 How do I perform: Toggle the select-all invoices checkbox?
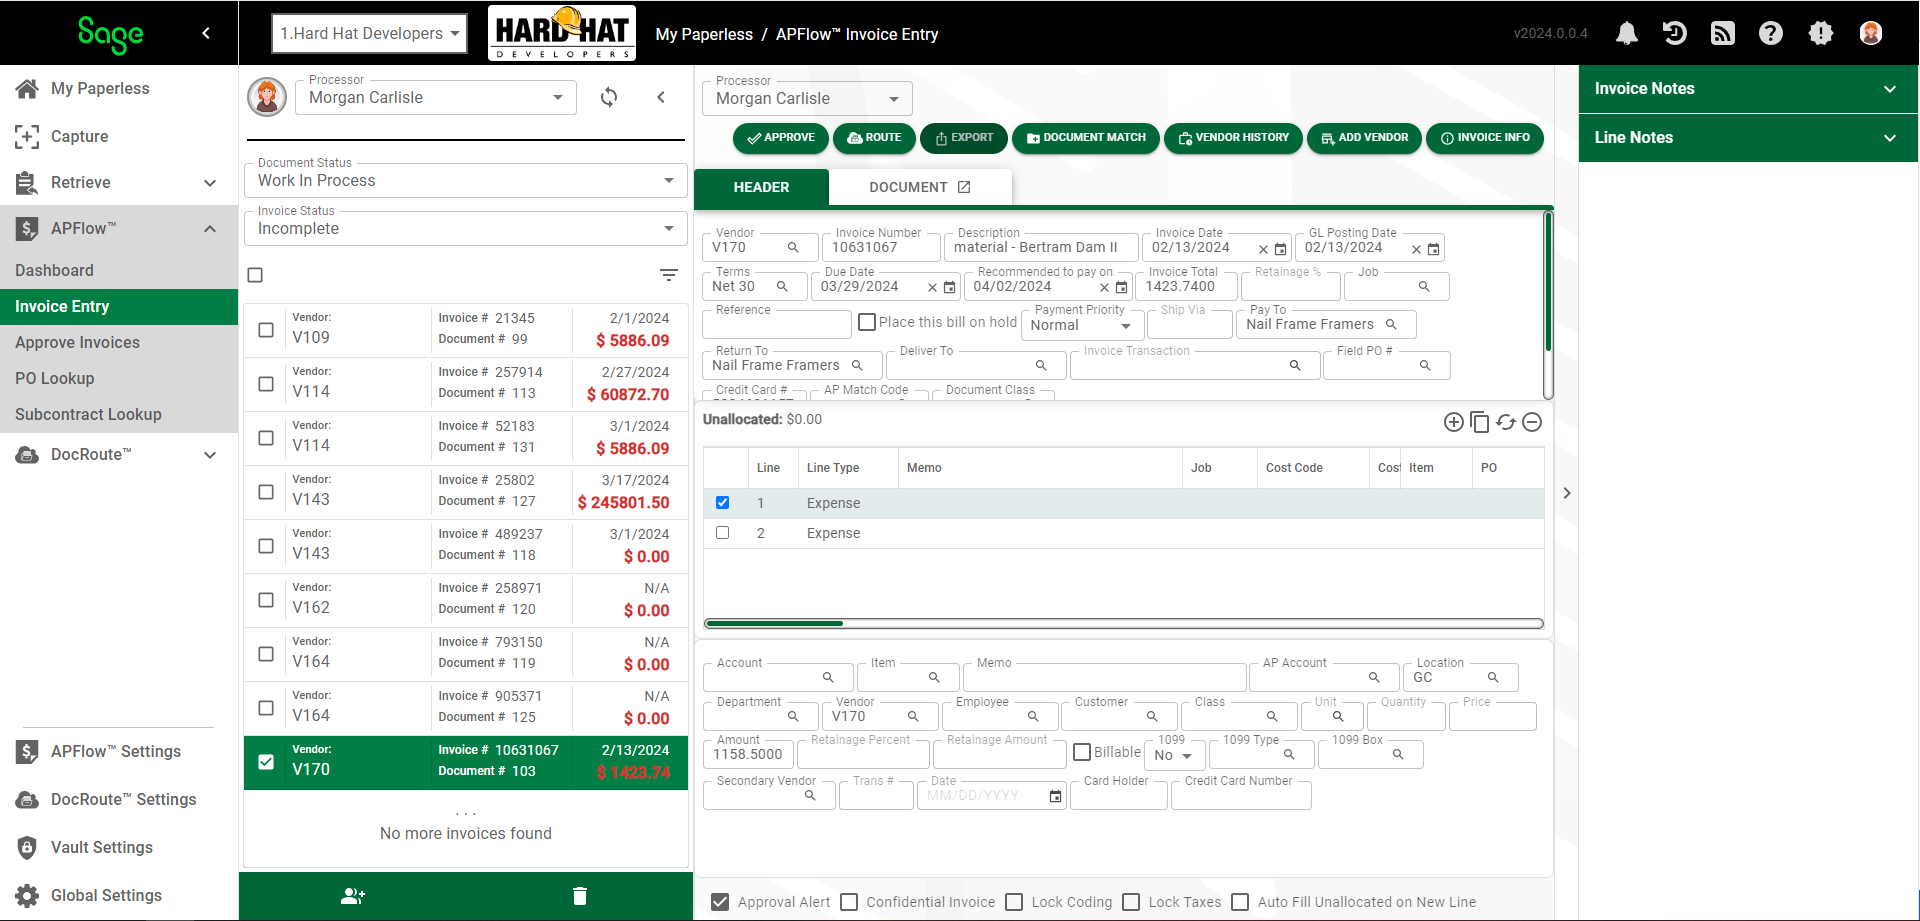coord(255,275)
